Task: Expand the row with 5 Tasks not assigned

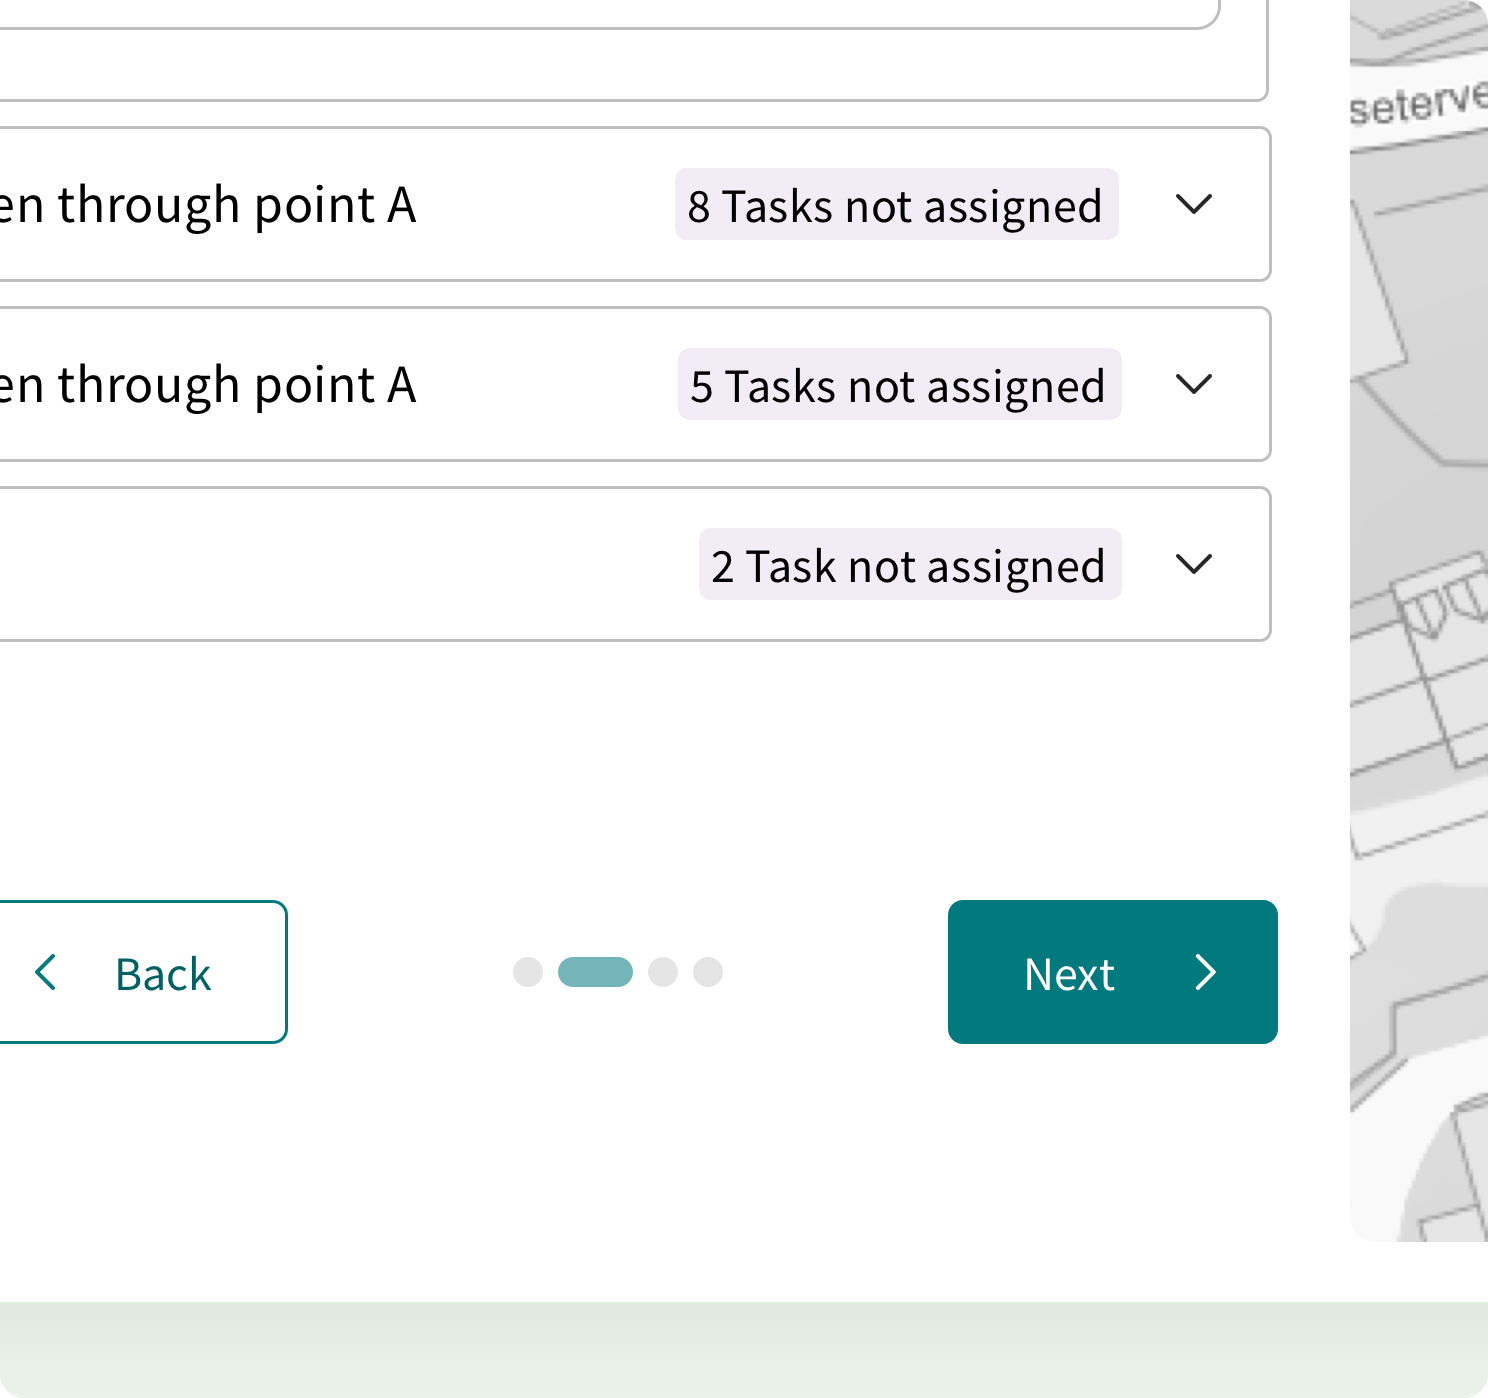Action: [x=1193, y=384]
